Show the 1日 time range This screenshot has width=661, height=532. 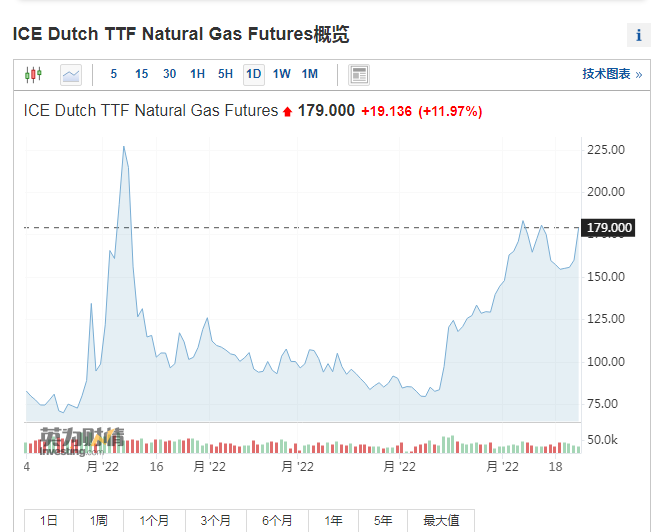point(49,521)
